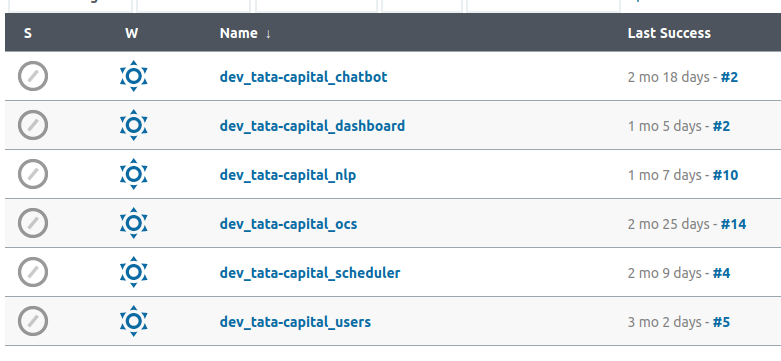Click weather sun icon for dev_tata-capital_dashboard

[x=133, y=125]
